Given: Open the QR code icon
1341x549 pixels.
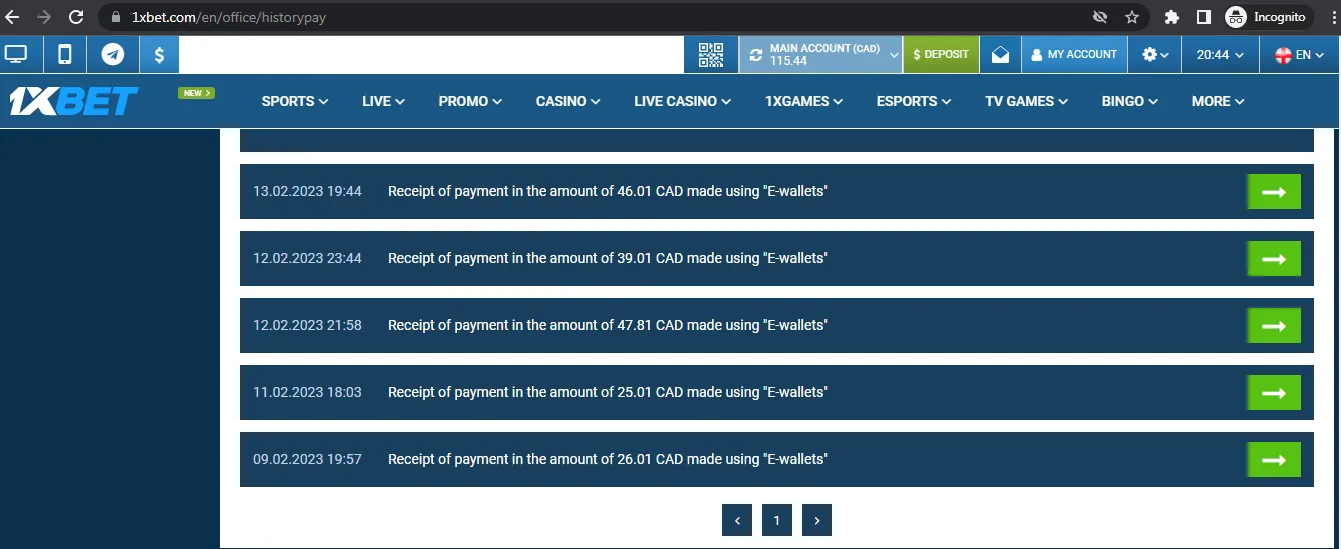Looking at the screenshot, I should point(711,55).
